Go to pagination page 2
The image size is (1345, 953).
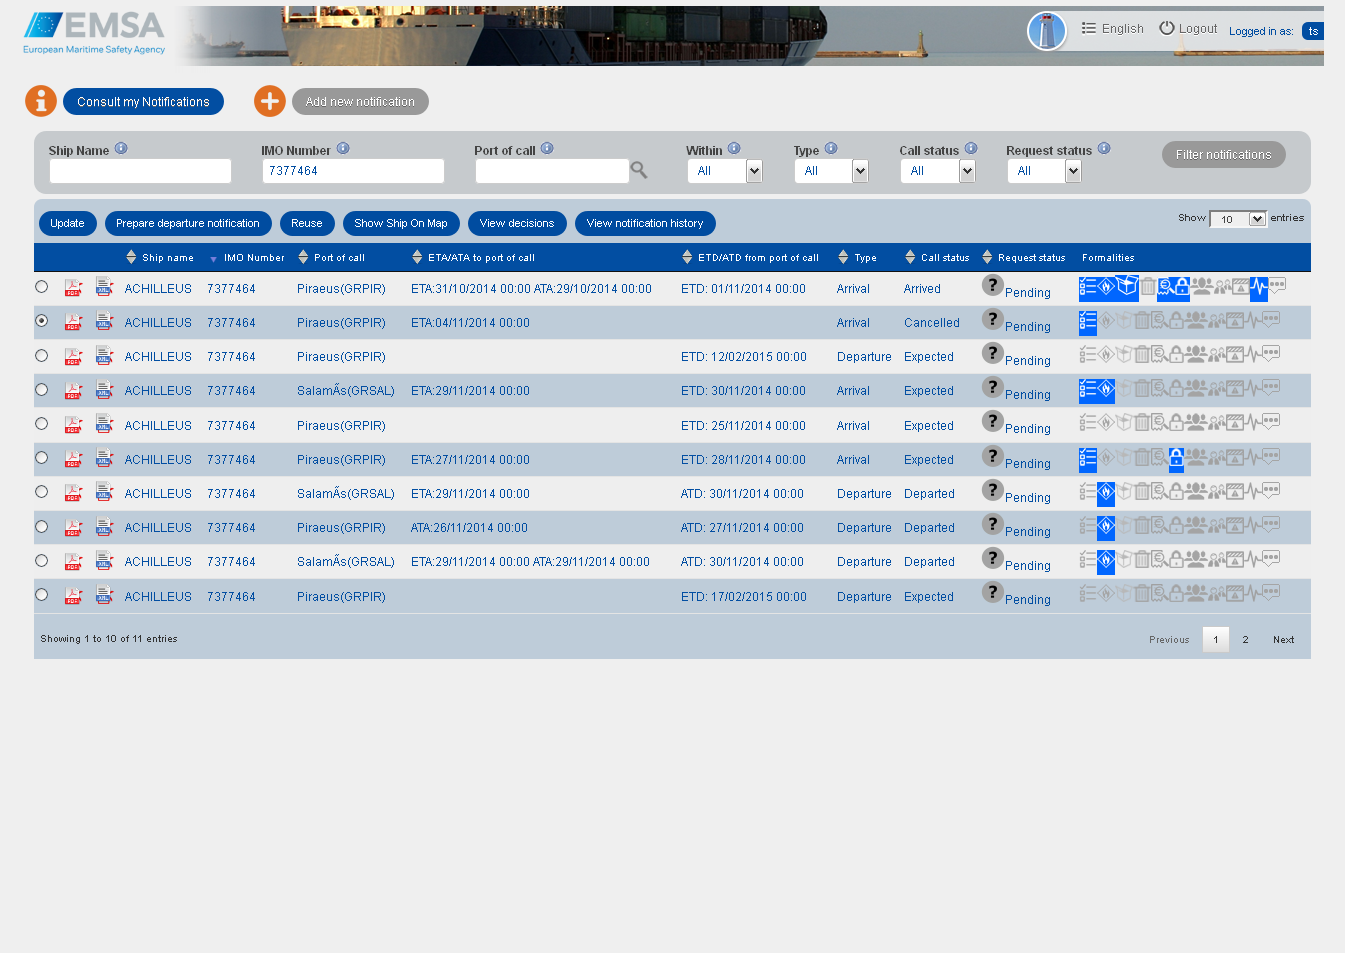1245,640
